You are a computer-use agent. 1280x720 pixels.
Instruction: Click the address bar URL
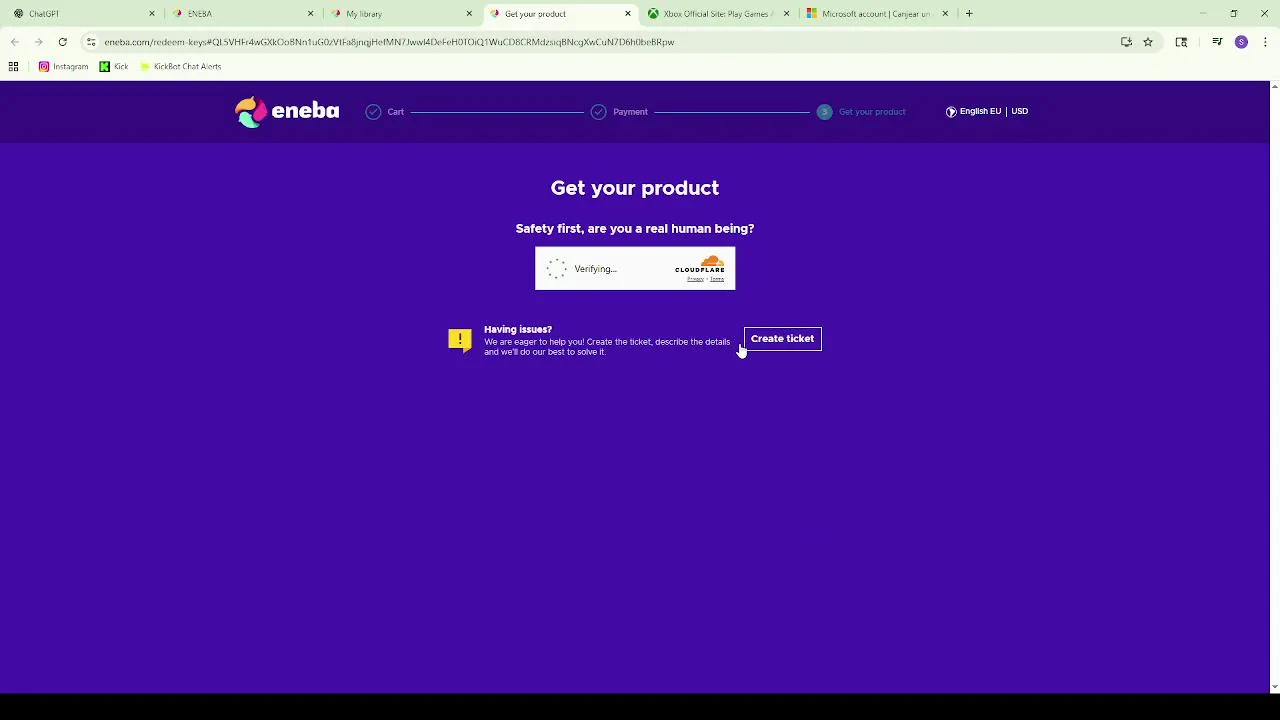tap(389, 42)
